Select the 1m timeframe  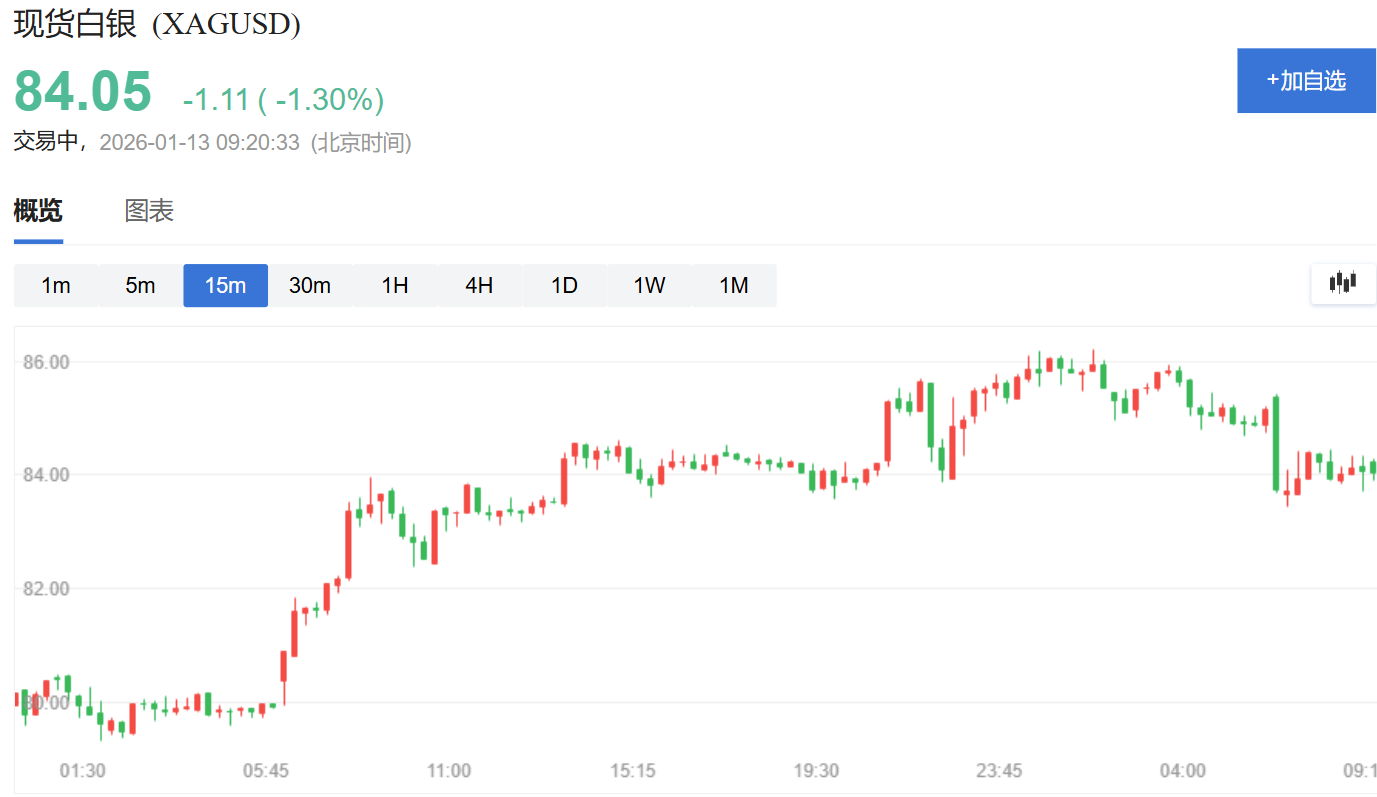pos(56,286)
